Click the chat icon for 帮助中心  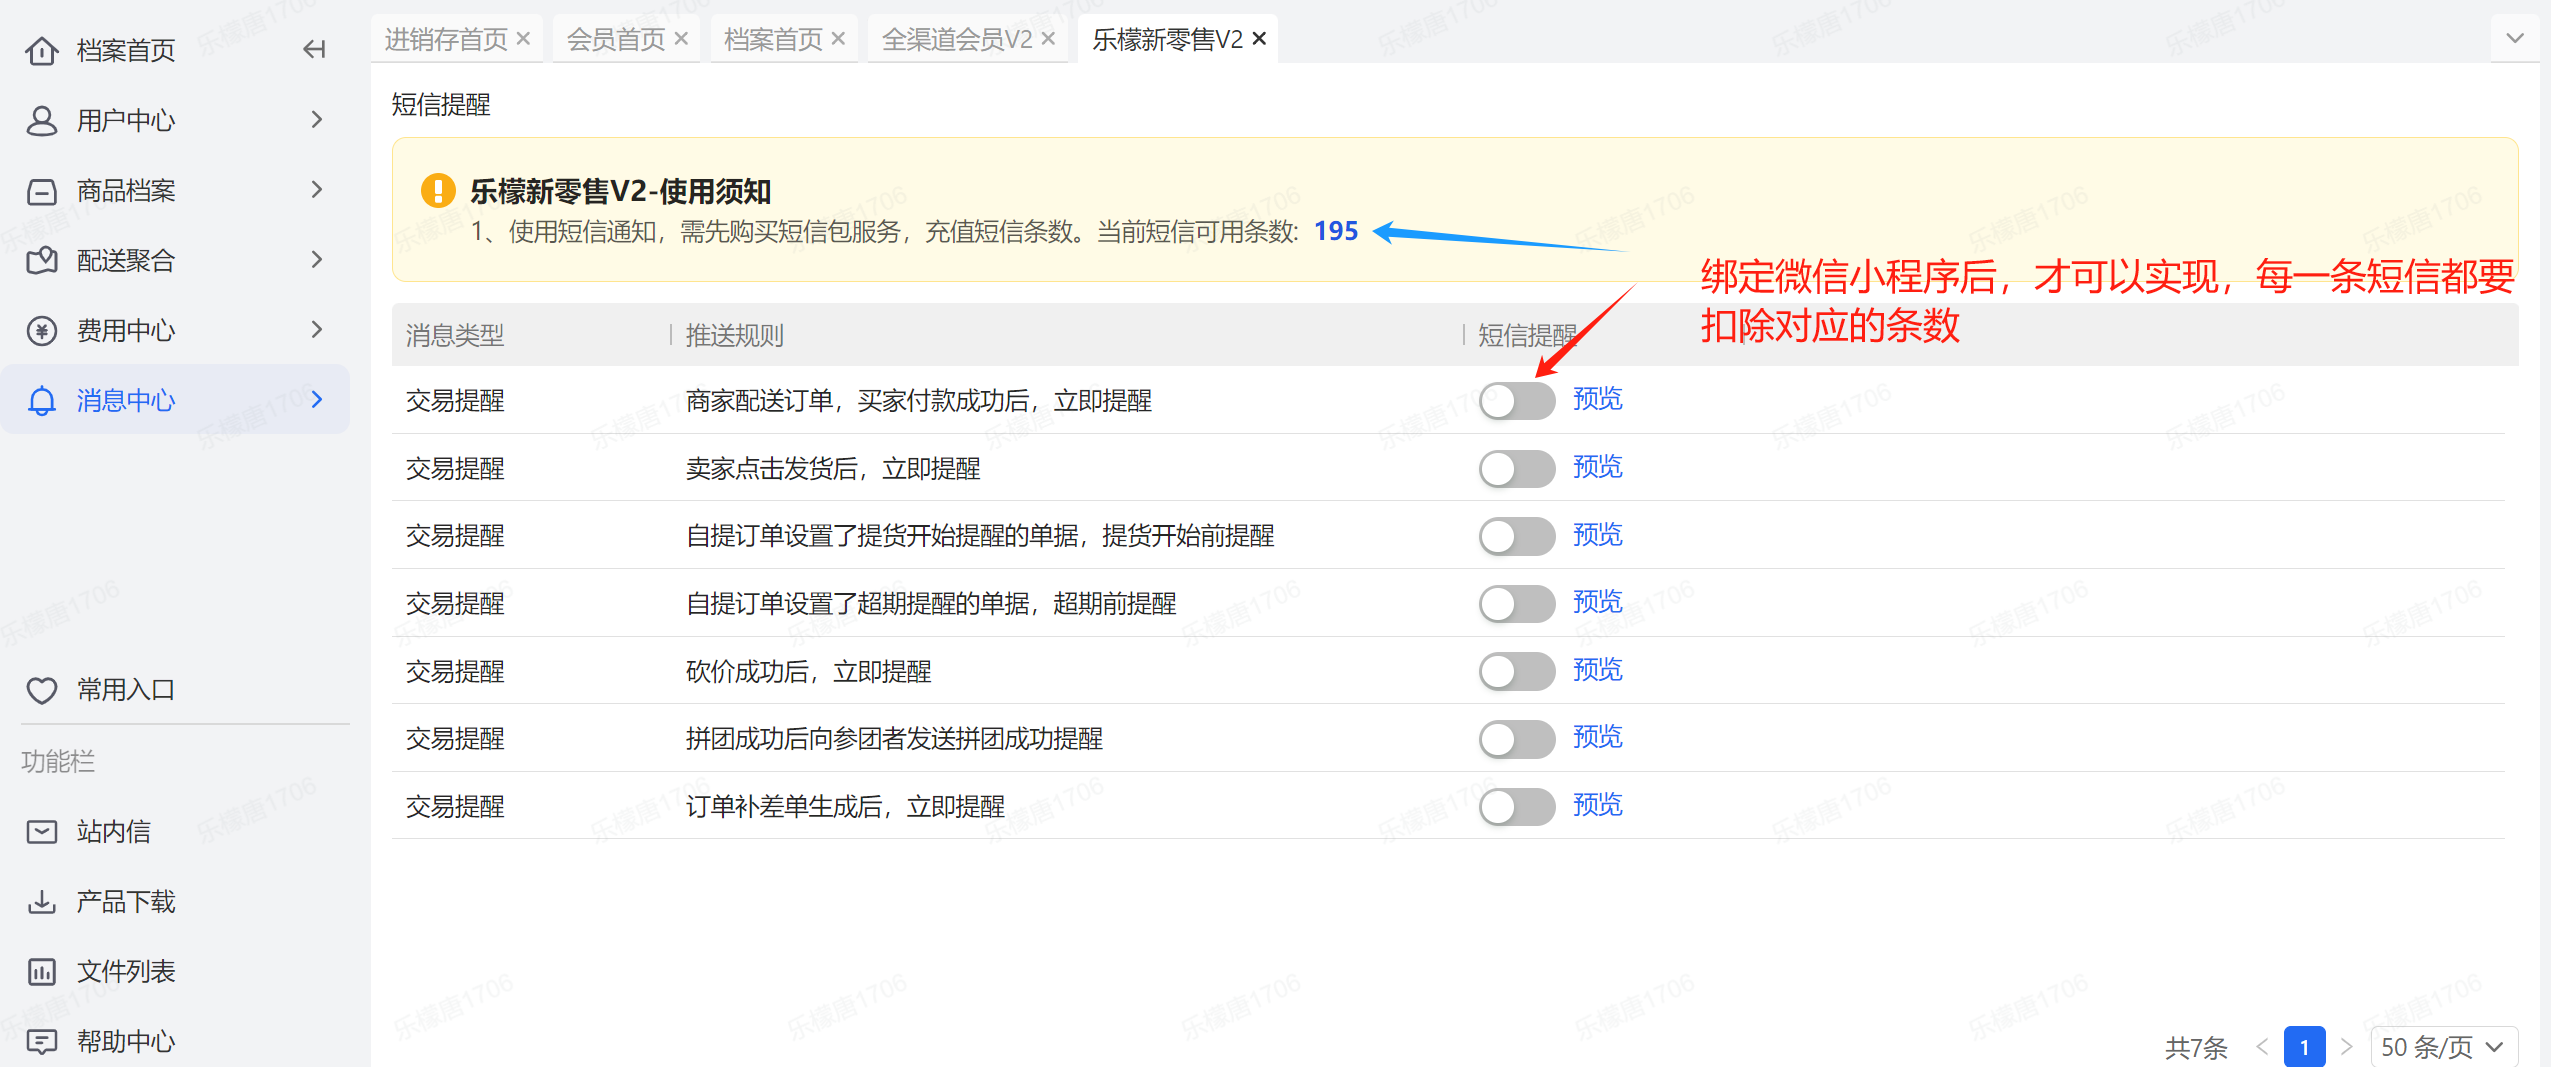coord(41,1041)
